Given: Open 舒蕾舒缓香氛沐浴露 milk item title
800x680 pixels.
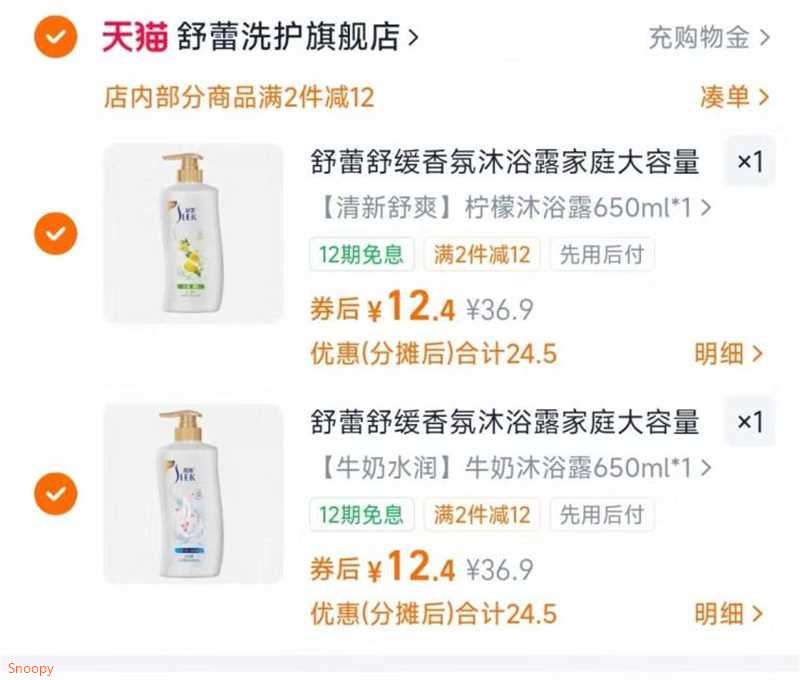Looking at the screenshot, I should pyautogui.click(x=505, y=422).
